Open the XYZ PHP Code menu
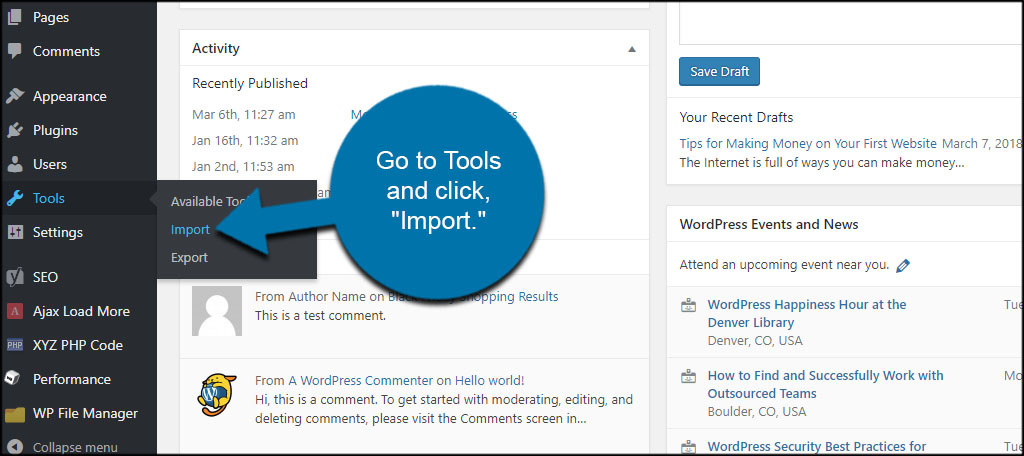The height and width of the screenshot is (456, 1024). click(x=78, y=345)
